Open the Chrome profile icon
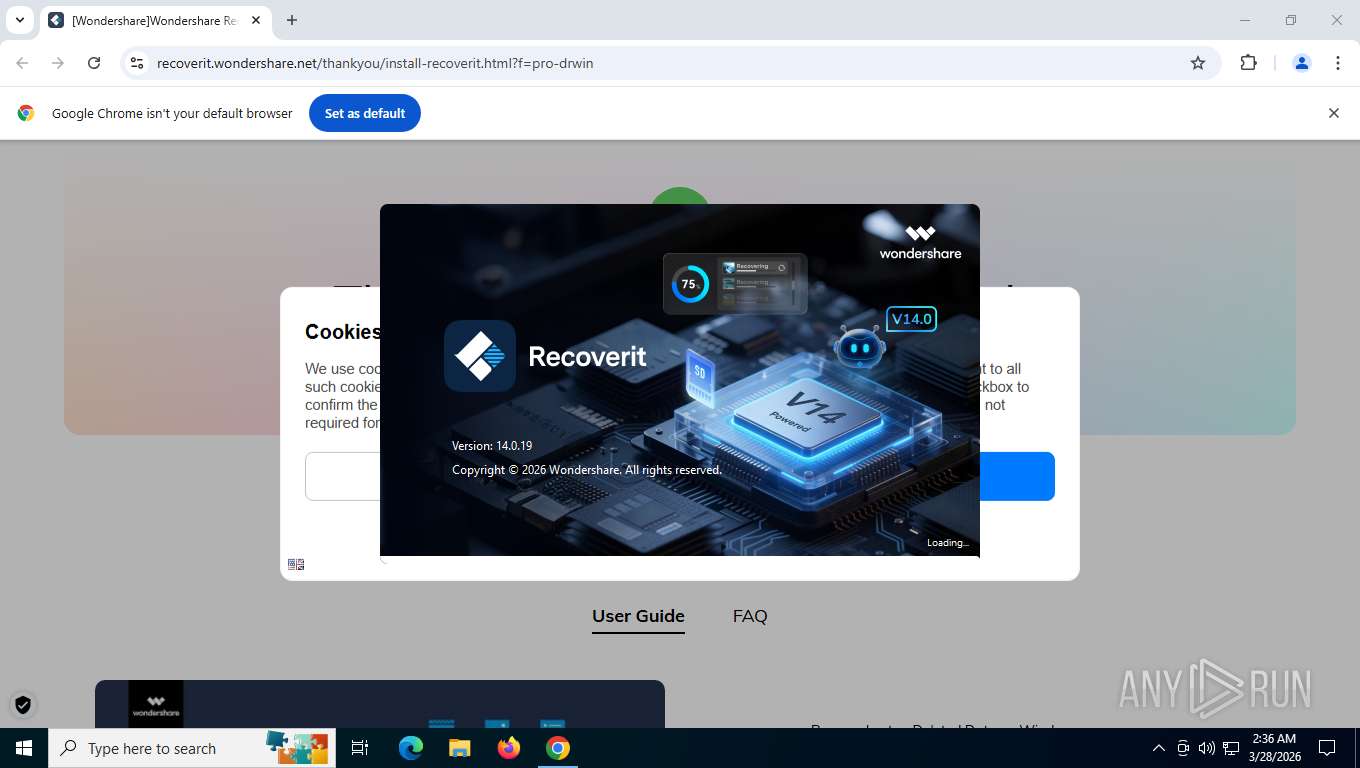Image resolution: width=1360 pixels, height=768 pixels. (x=1302, y=63)
